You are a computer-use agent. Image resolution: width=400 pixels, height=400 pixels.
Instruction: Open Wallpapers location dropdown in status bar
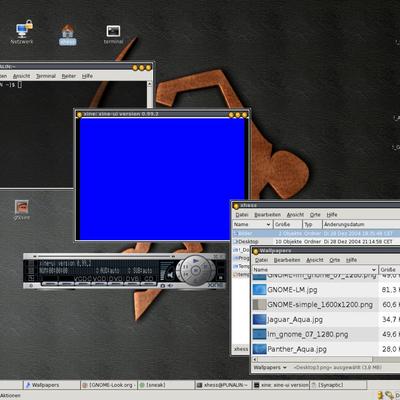[x=270, y=367]
